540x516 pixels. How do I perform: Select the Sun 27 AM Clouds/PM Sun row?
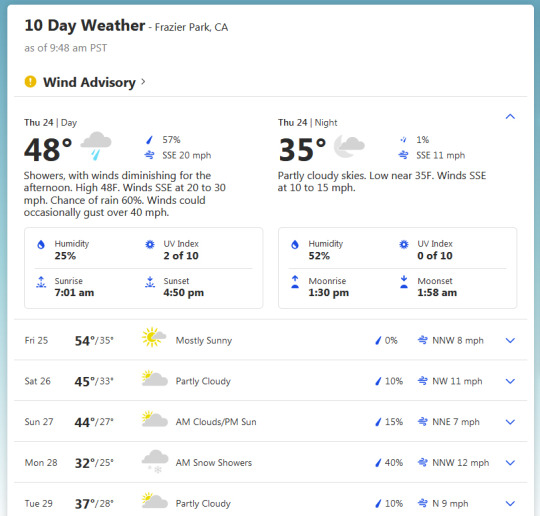271,422
